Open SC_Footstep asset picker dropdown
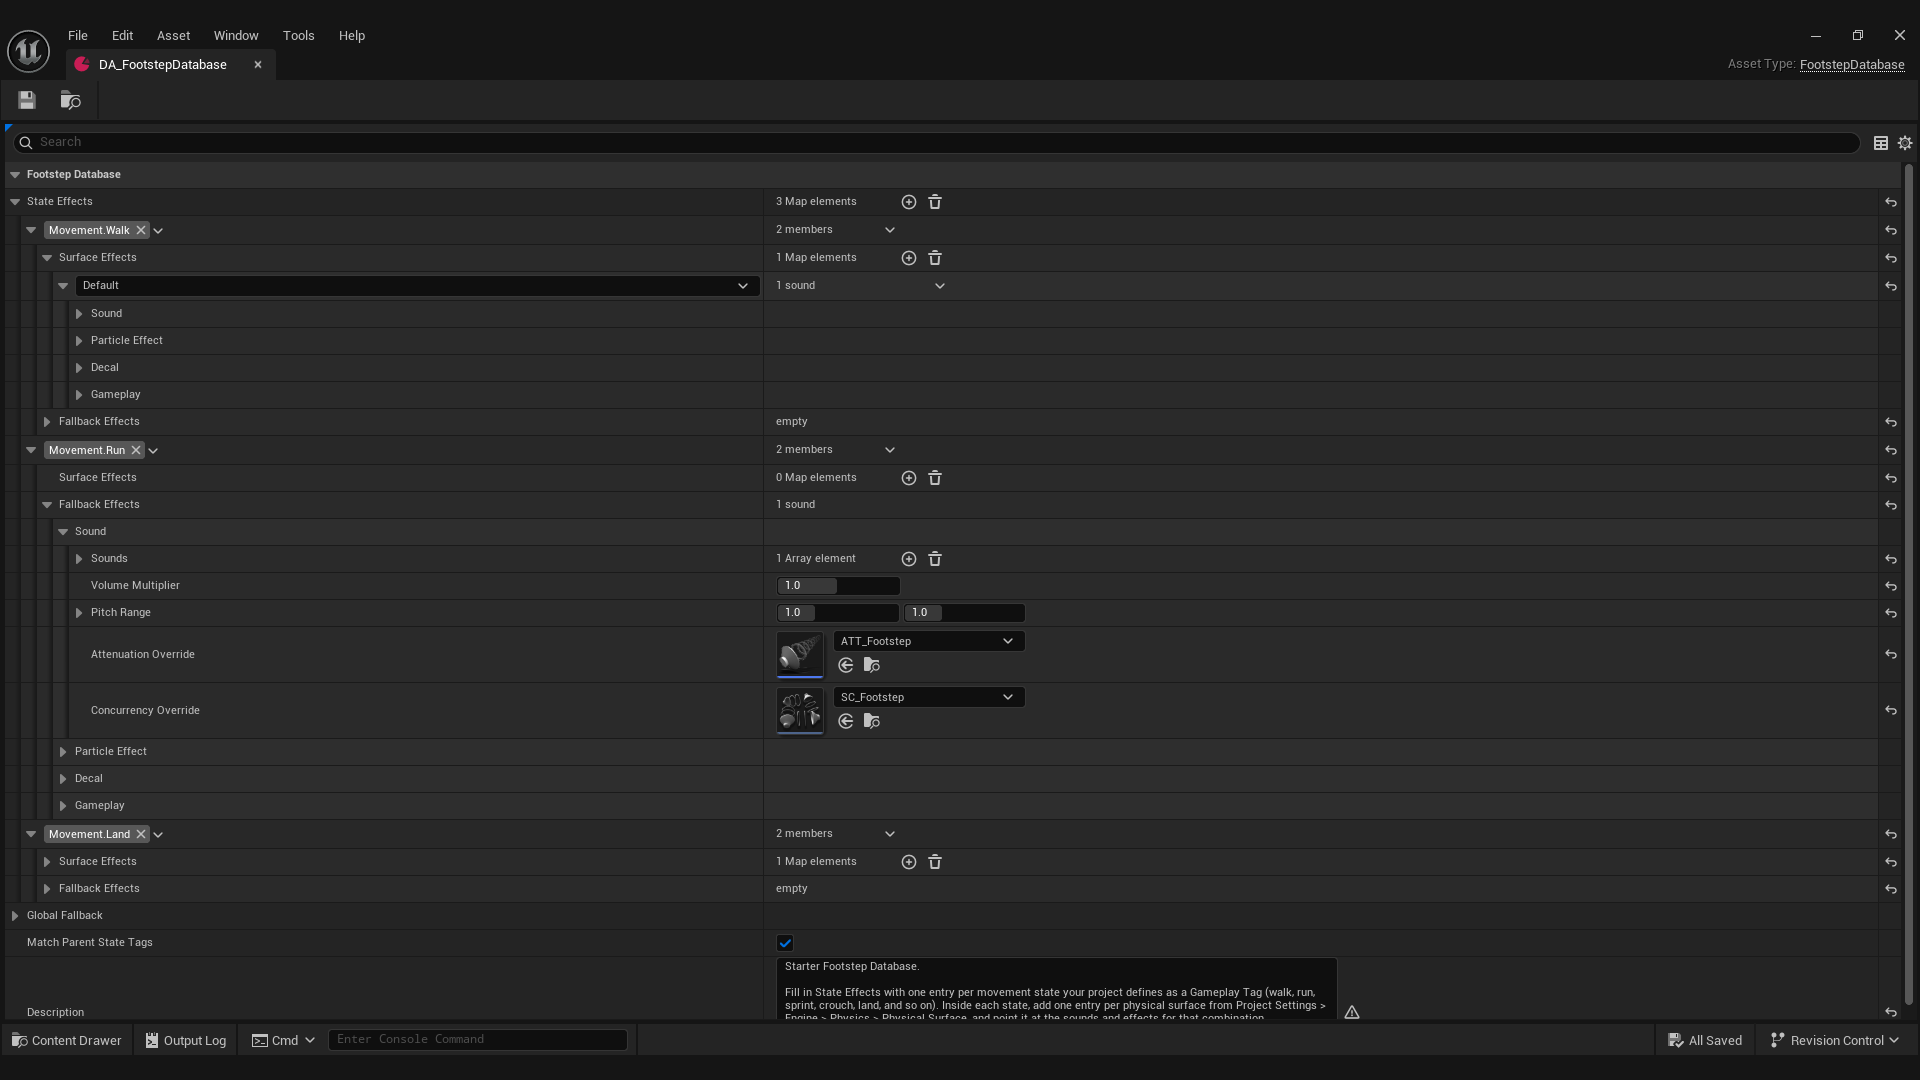This screenshot has width=1920, height=1080. (929, 697)
